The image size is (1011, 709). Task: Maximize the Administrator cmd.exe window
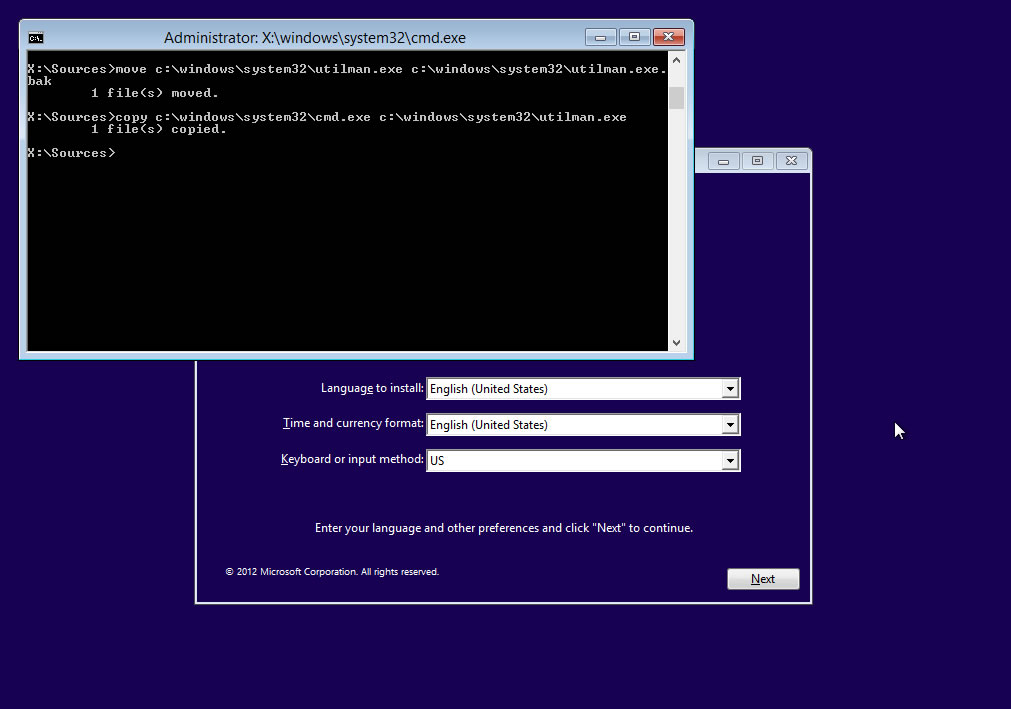click(x=634, y=36)
